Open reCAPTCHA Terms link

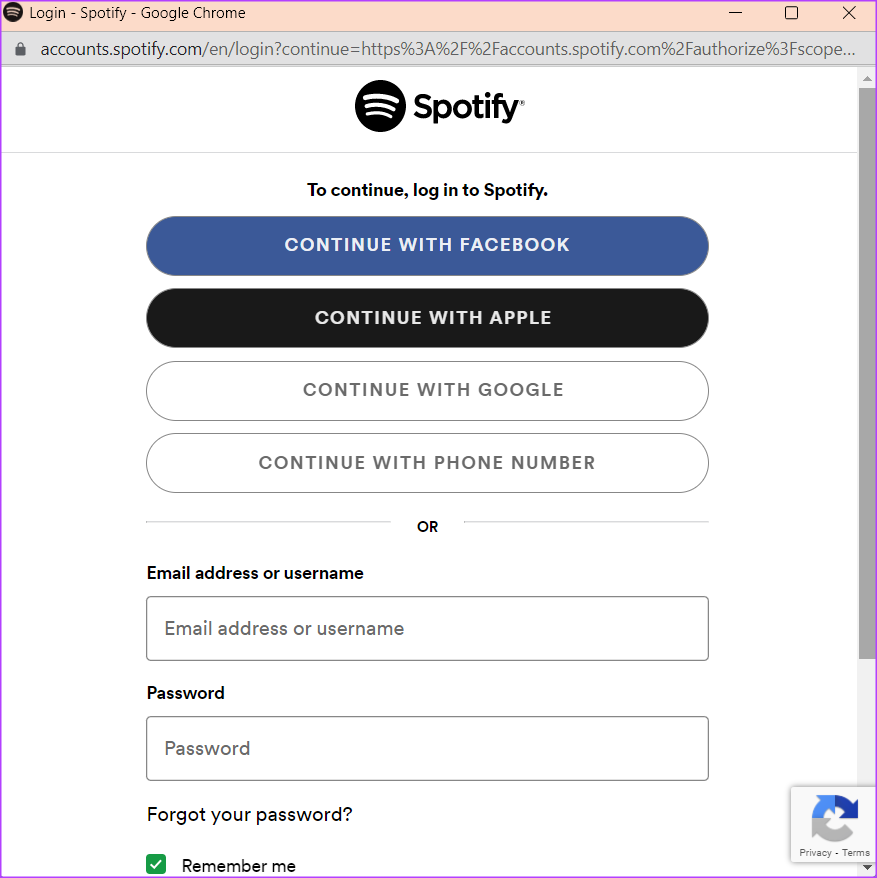(855, 853)
